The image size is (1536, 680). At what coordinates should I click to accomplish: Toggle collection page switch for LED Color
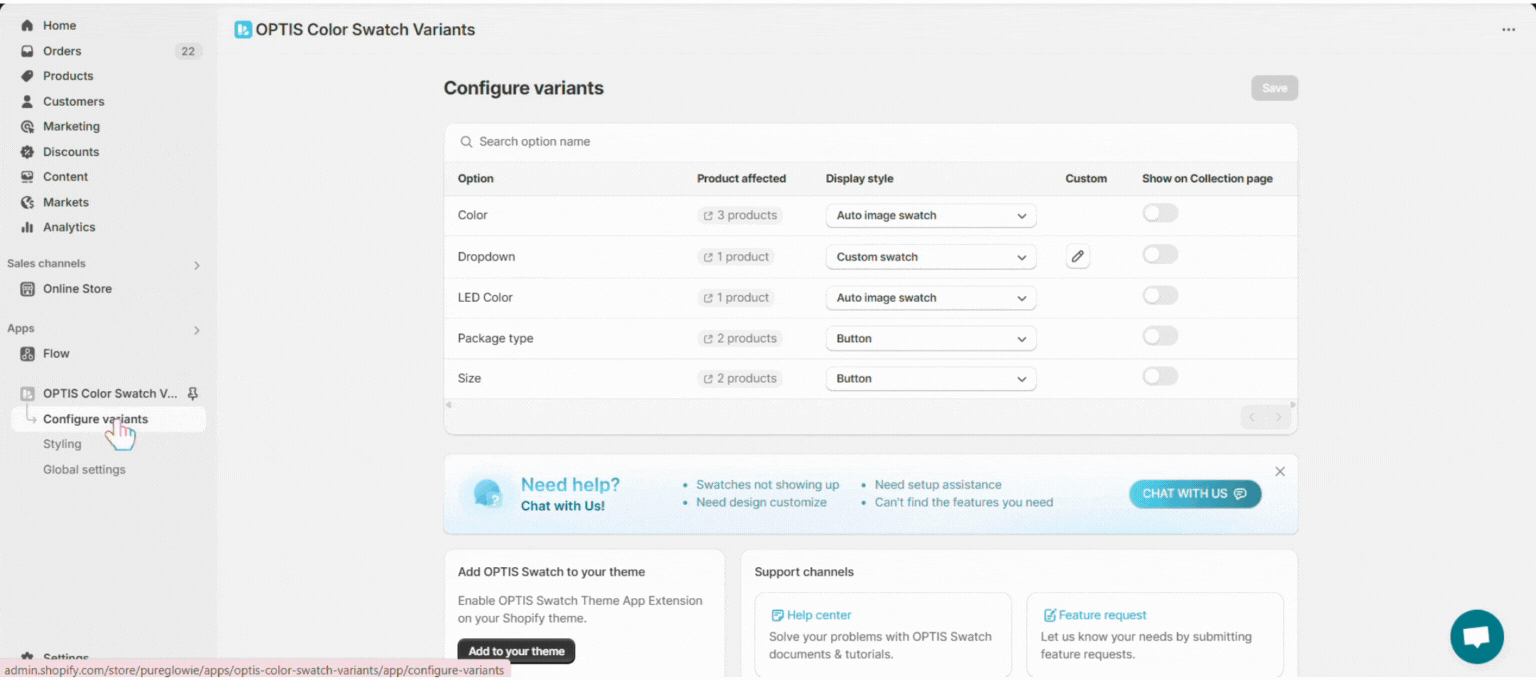pos(1160,295)
